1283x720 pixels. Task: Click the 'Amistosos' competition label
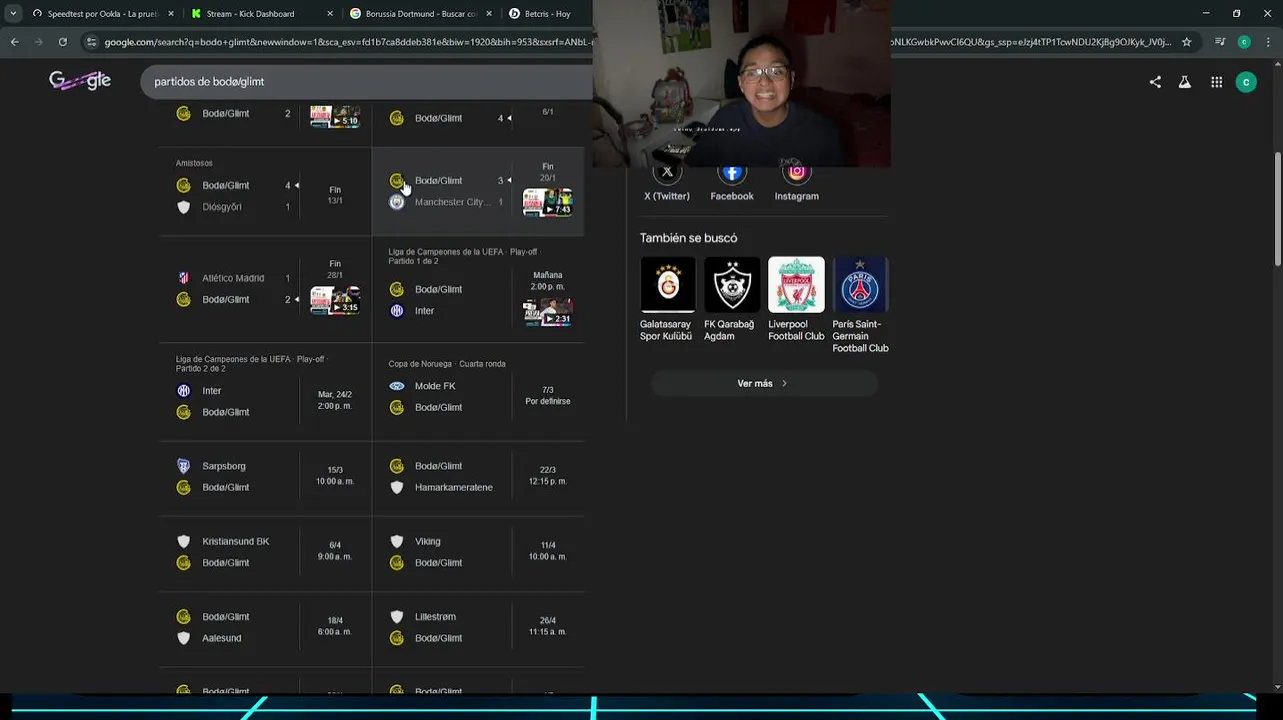[x=194, y=163]
